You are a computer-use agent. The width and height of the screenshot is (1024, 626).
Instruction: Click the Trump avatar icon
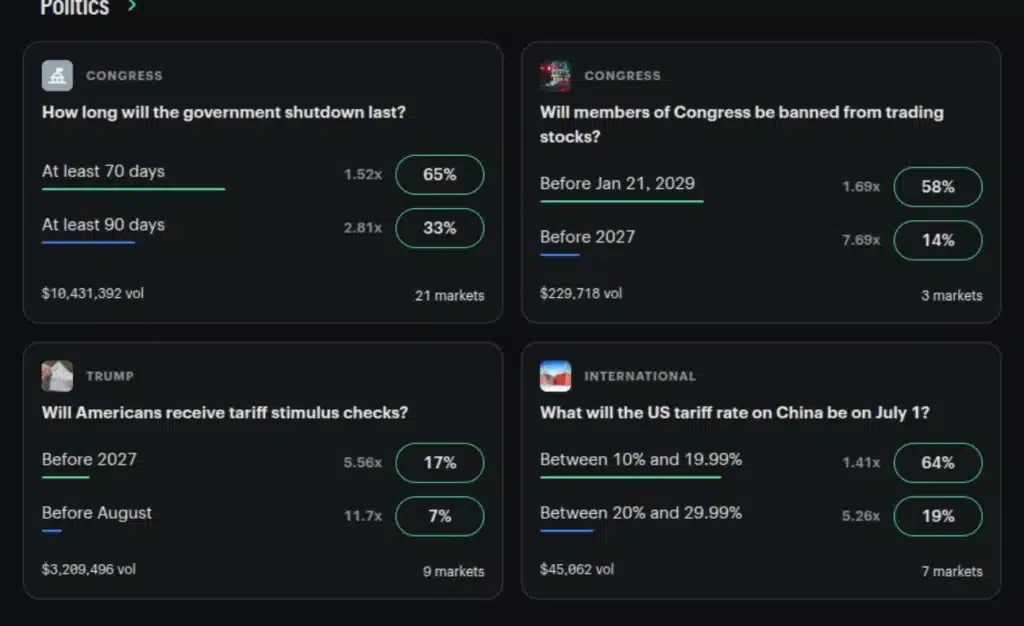pyautogui.click(x=57, y=375)
